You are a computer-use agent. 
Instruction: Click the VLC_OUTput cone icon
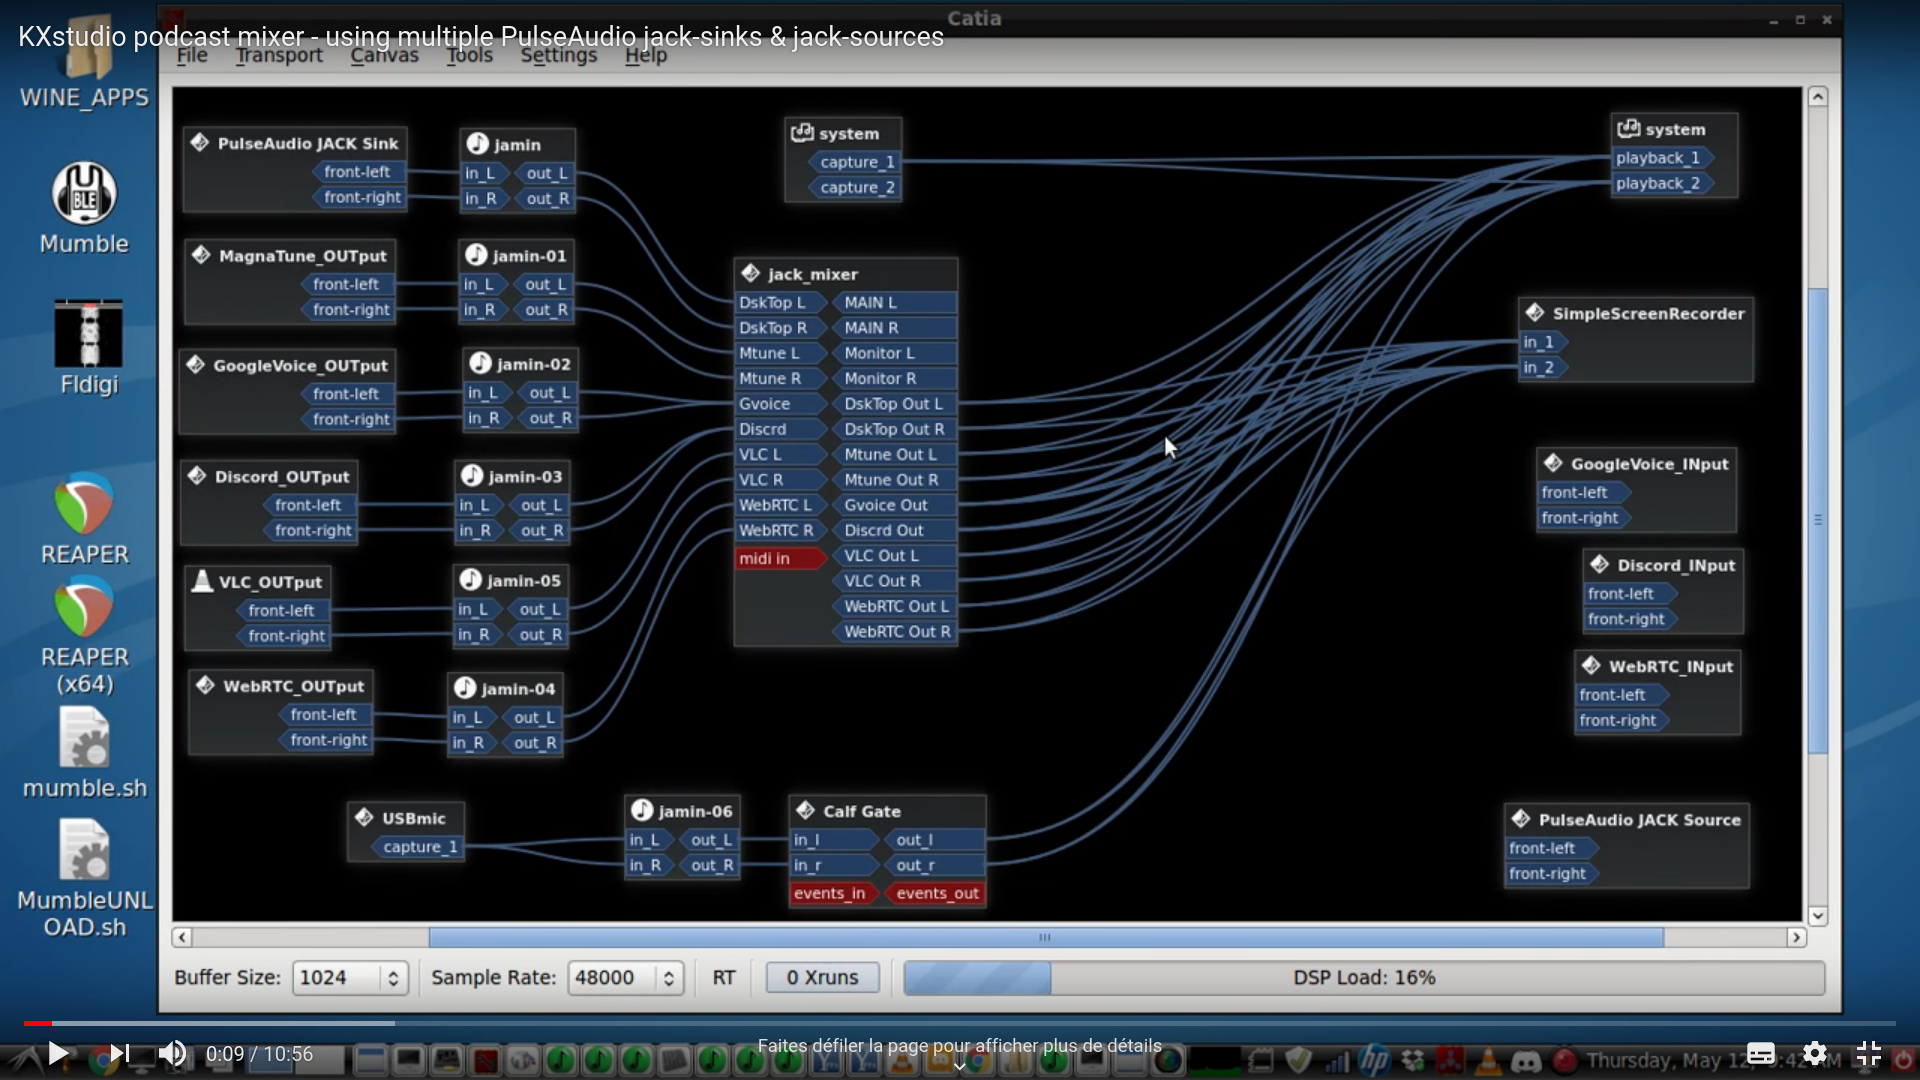[202, 581]
